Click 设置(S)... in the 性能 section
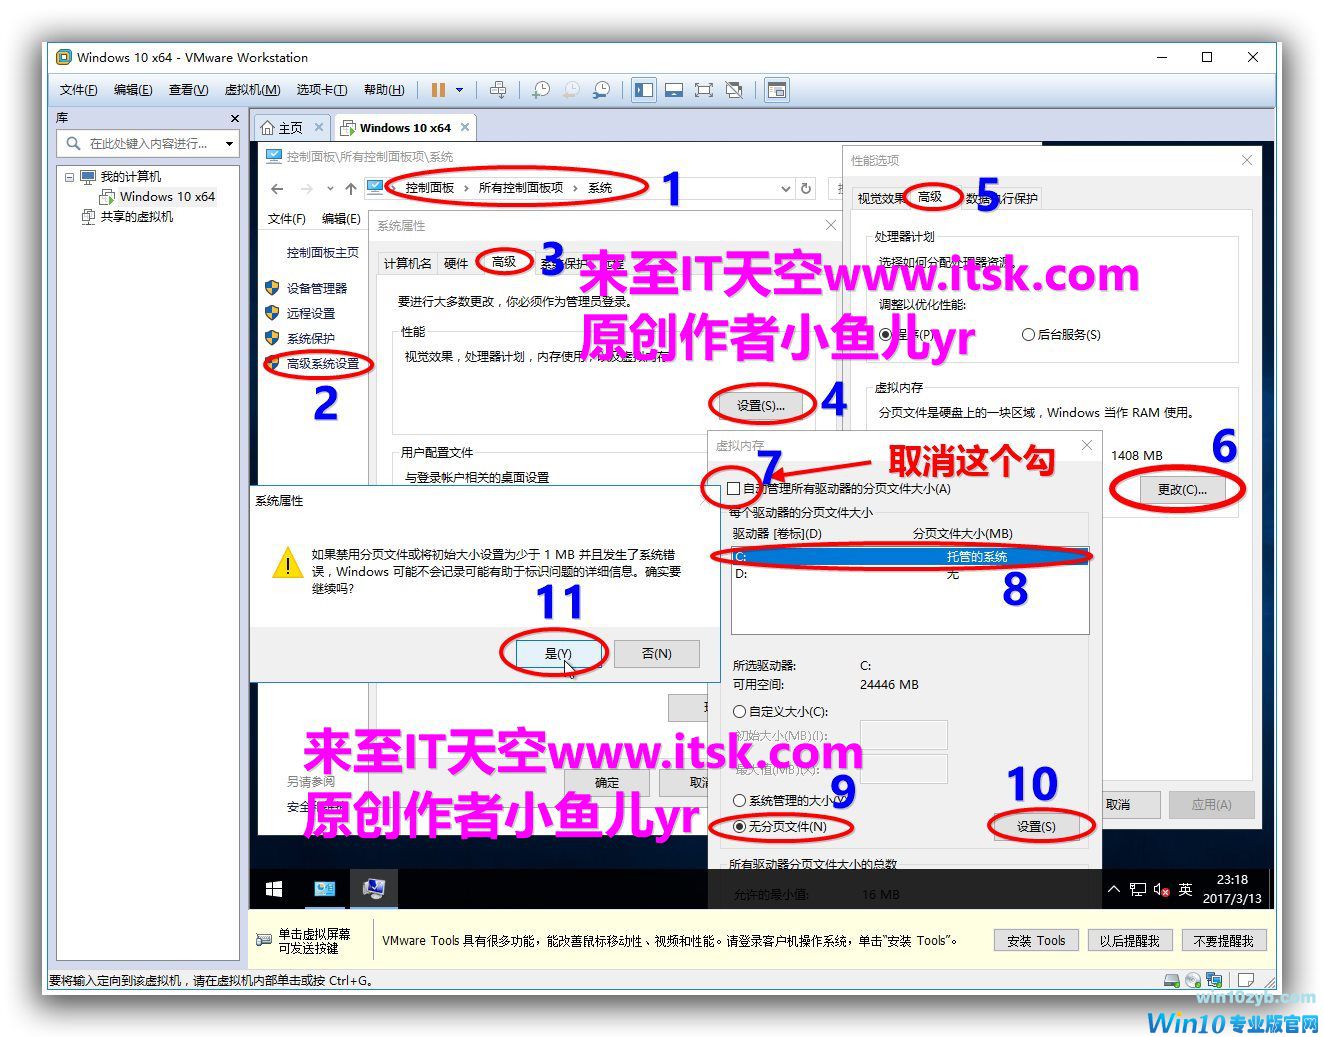This screenshot has height=1037, width=1324. click(x=761, y=406)
